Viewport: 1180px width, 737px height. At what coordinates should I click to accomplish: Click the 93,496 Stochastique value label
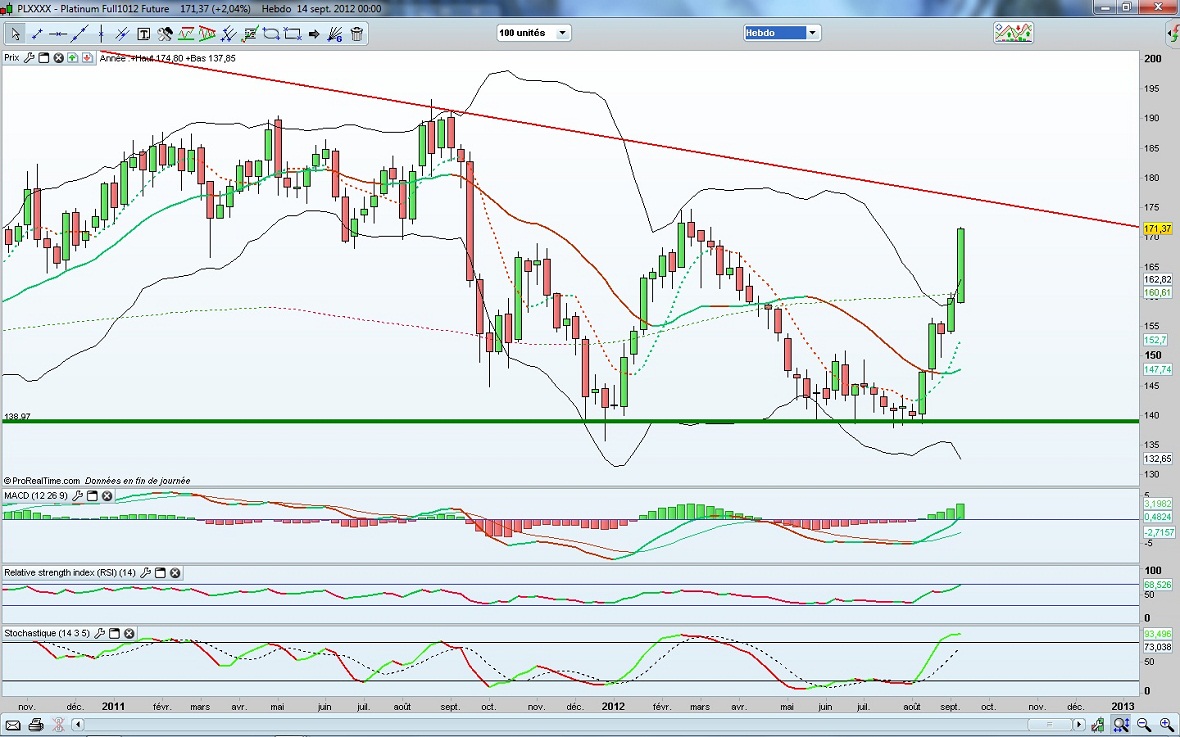[1157, 635]
